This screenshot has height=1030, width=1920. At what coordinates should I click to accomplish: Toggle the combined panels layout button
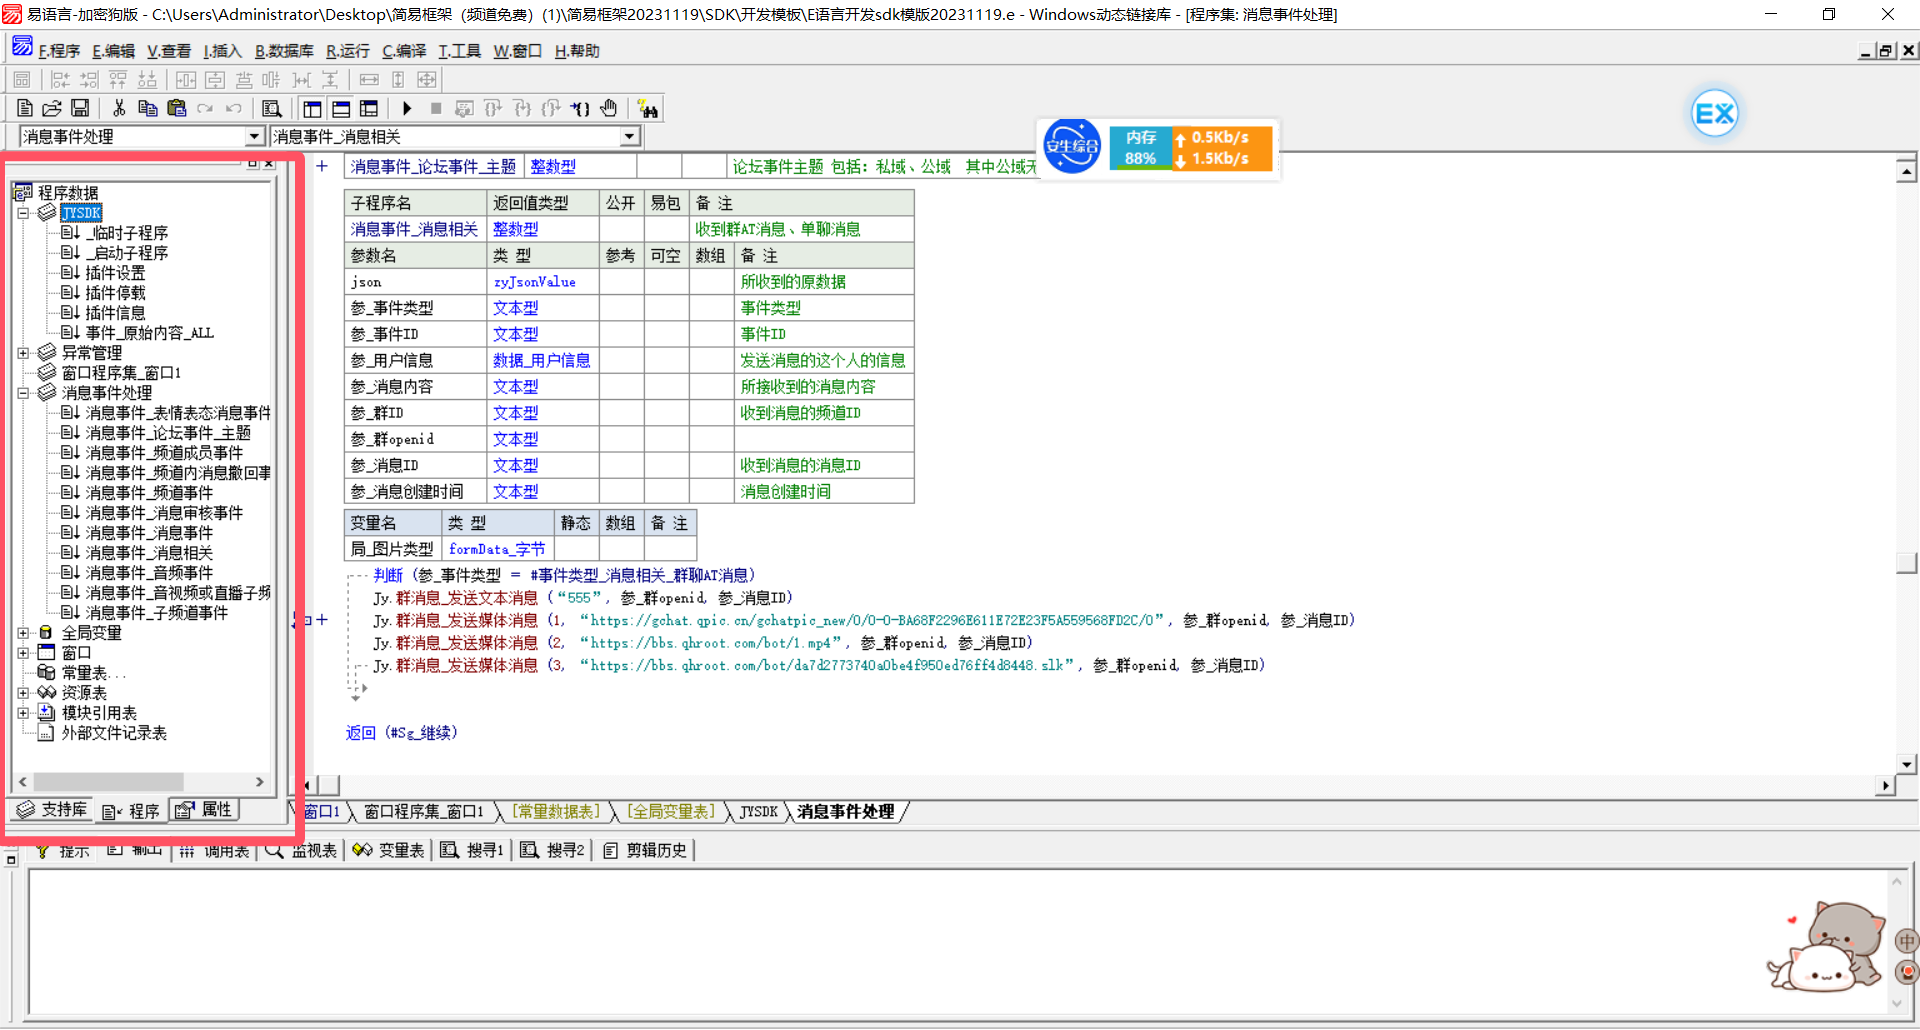pos(369,109)
